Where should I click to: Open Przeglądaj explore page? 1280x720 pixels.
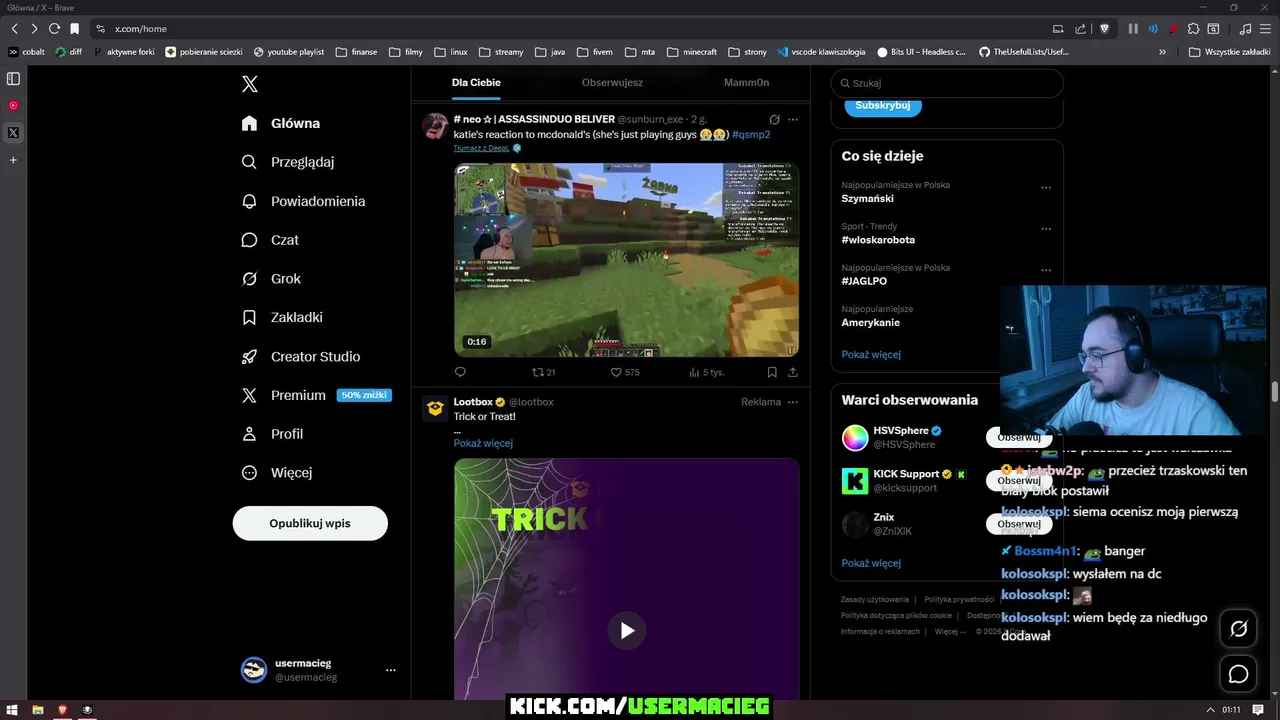288,162
